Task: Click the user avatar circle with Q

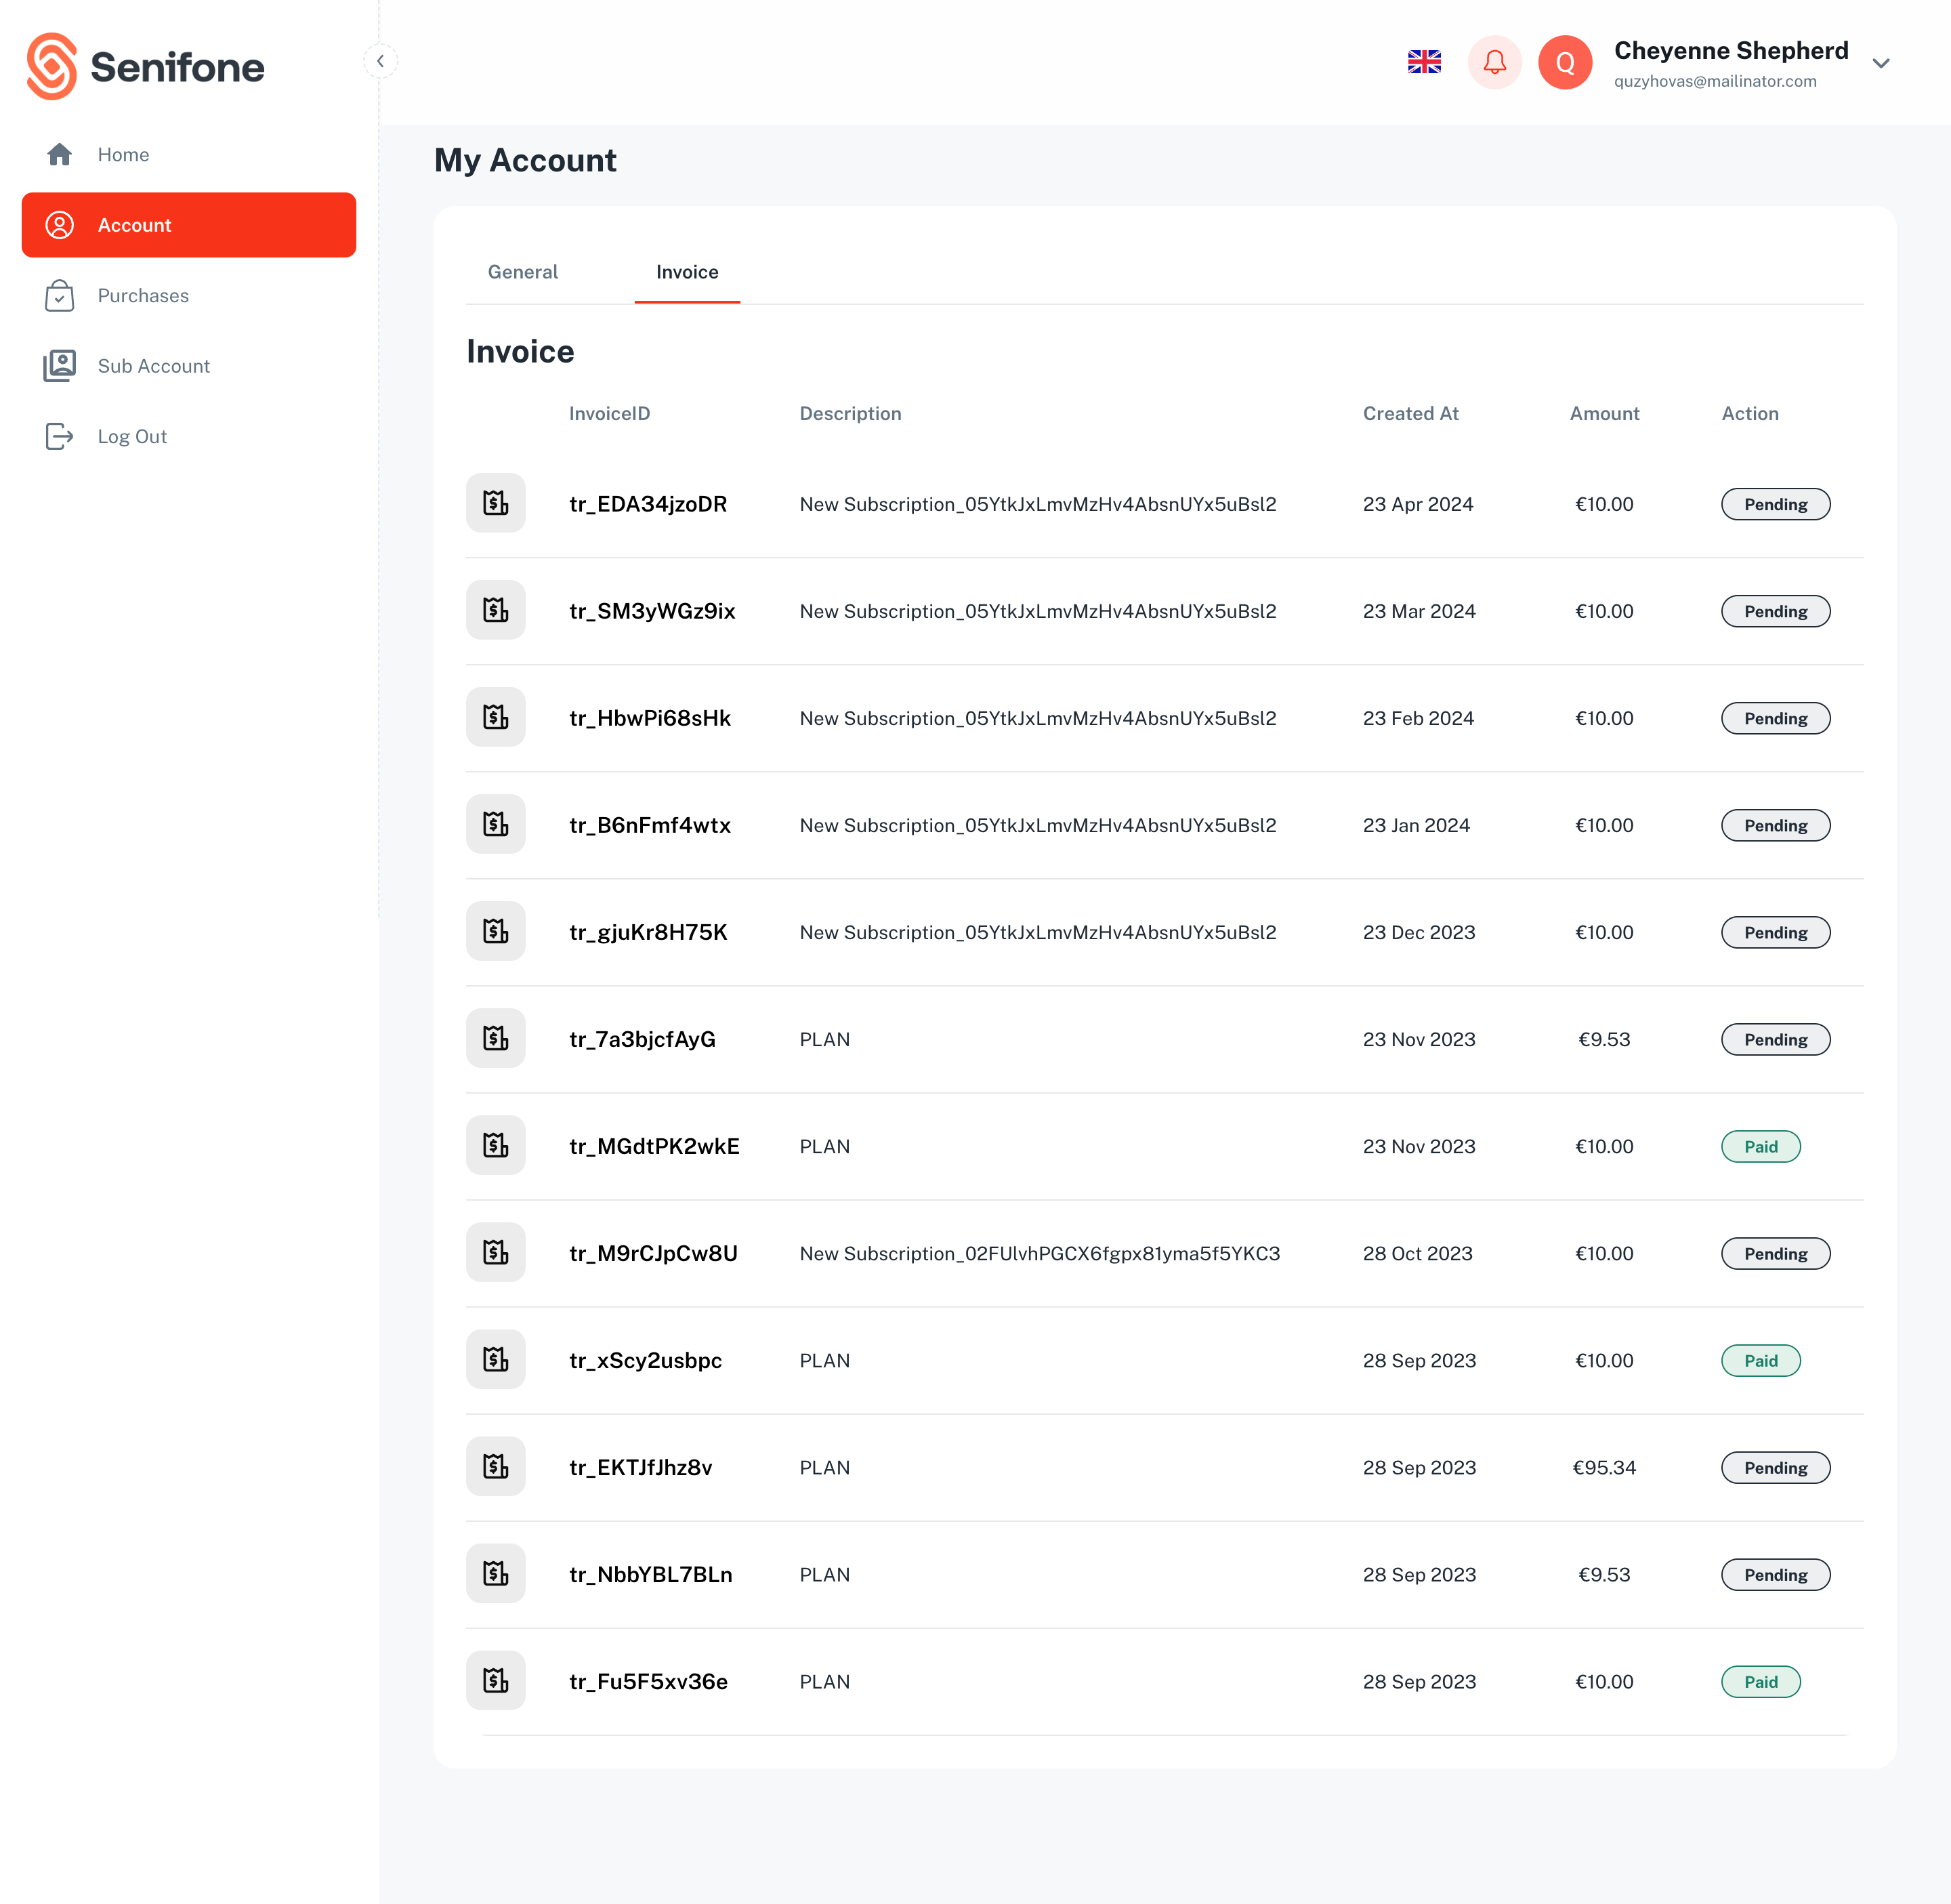Action: [x=1565, y=62]
